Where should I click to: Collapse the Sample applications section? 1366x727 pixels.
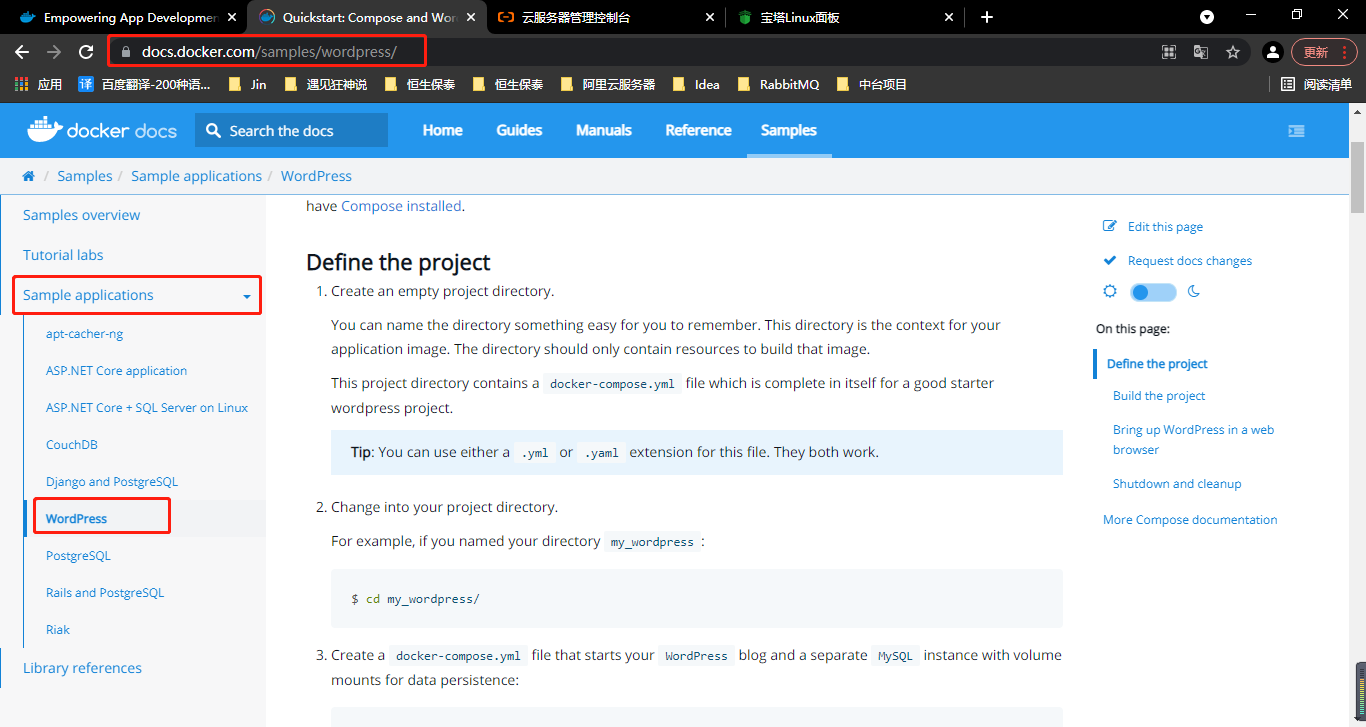coord(136,295)
